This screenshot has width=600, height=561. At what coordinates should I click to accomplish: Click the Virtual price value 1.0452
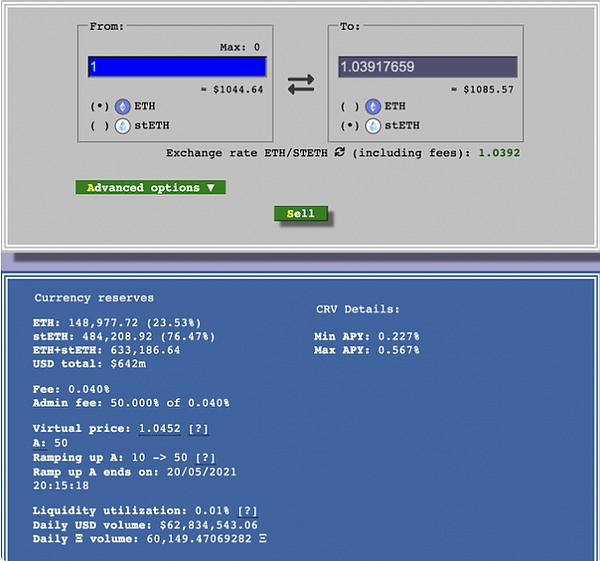click(x=160, y=429)
